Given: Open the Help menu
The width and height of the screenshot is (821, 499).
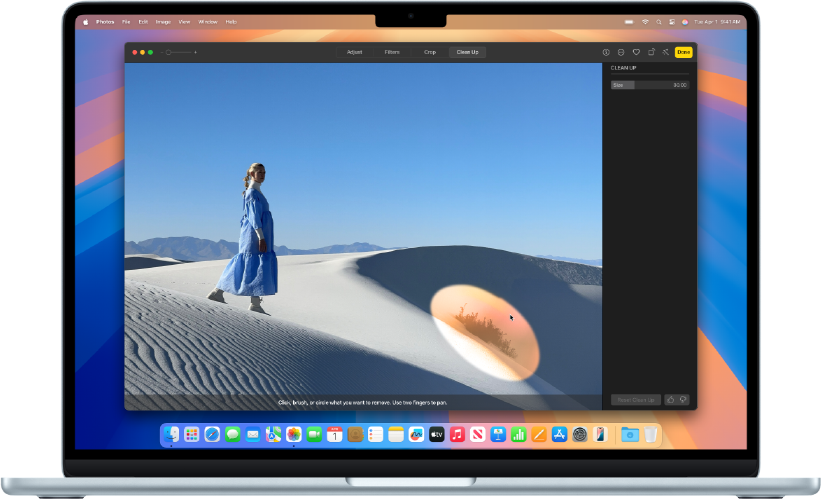Looking at the screenshot, I should pyautogui.click(x=231, y=22).
